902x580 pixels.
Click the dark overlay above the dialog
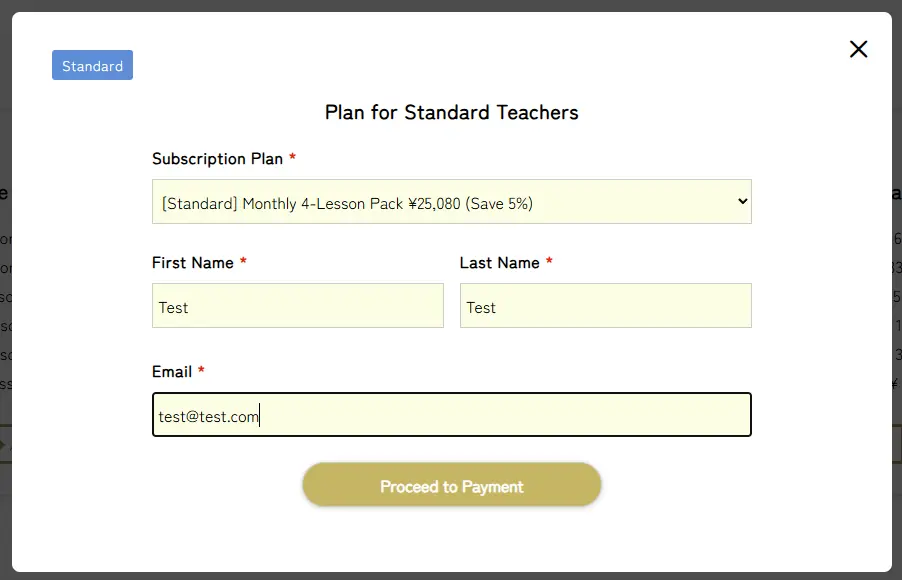pos(451,5)
